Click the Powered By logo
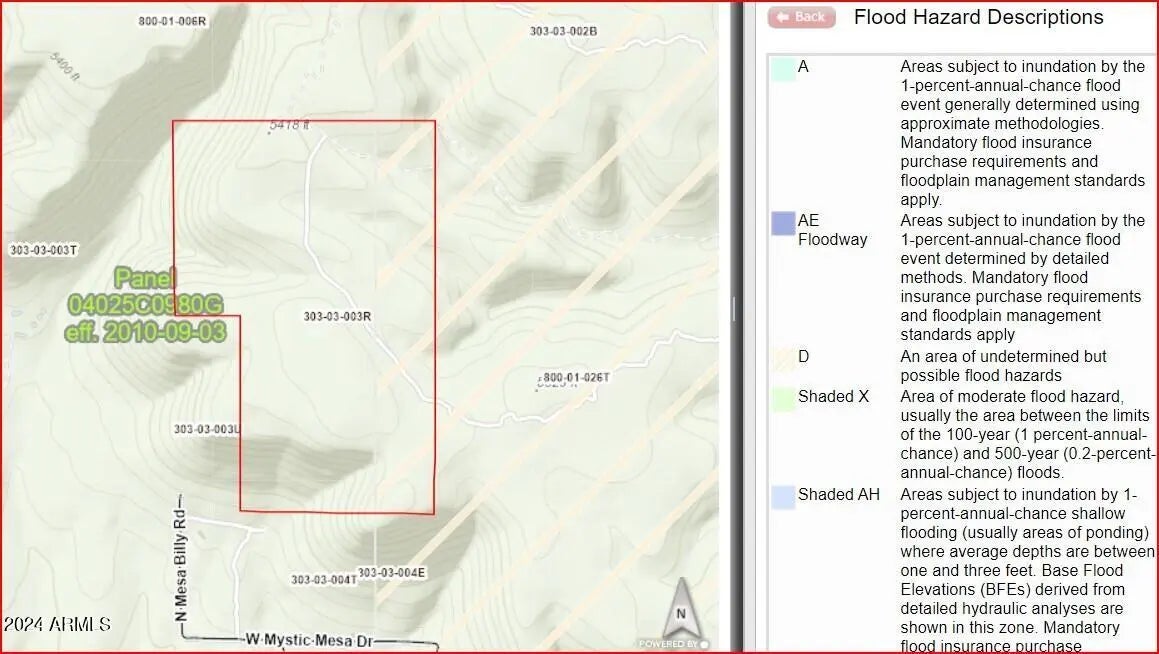The width and height of the screenshot is (1159, 654). point(673,644)
